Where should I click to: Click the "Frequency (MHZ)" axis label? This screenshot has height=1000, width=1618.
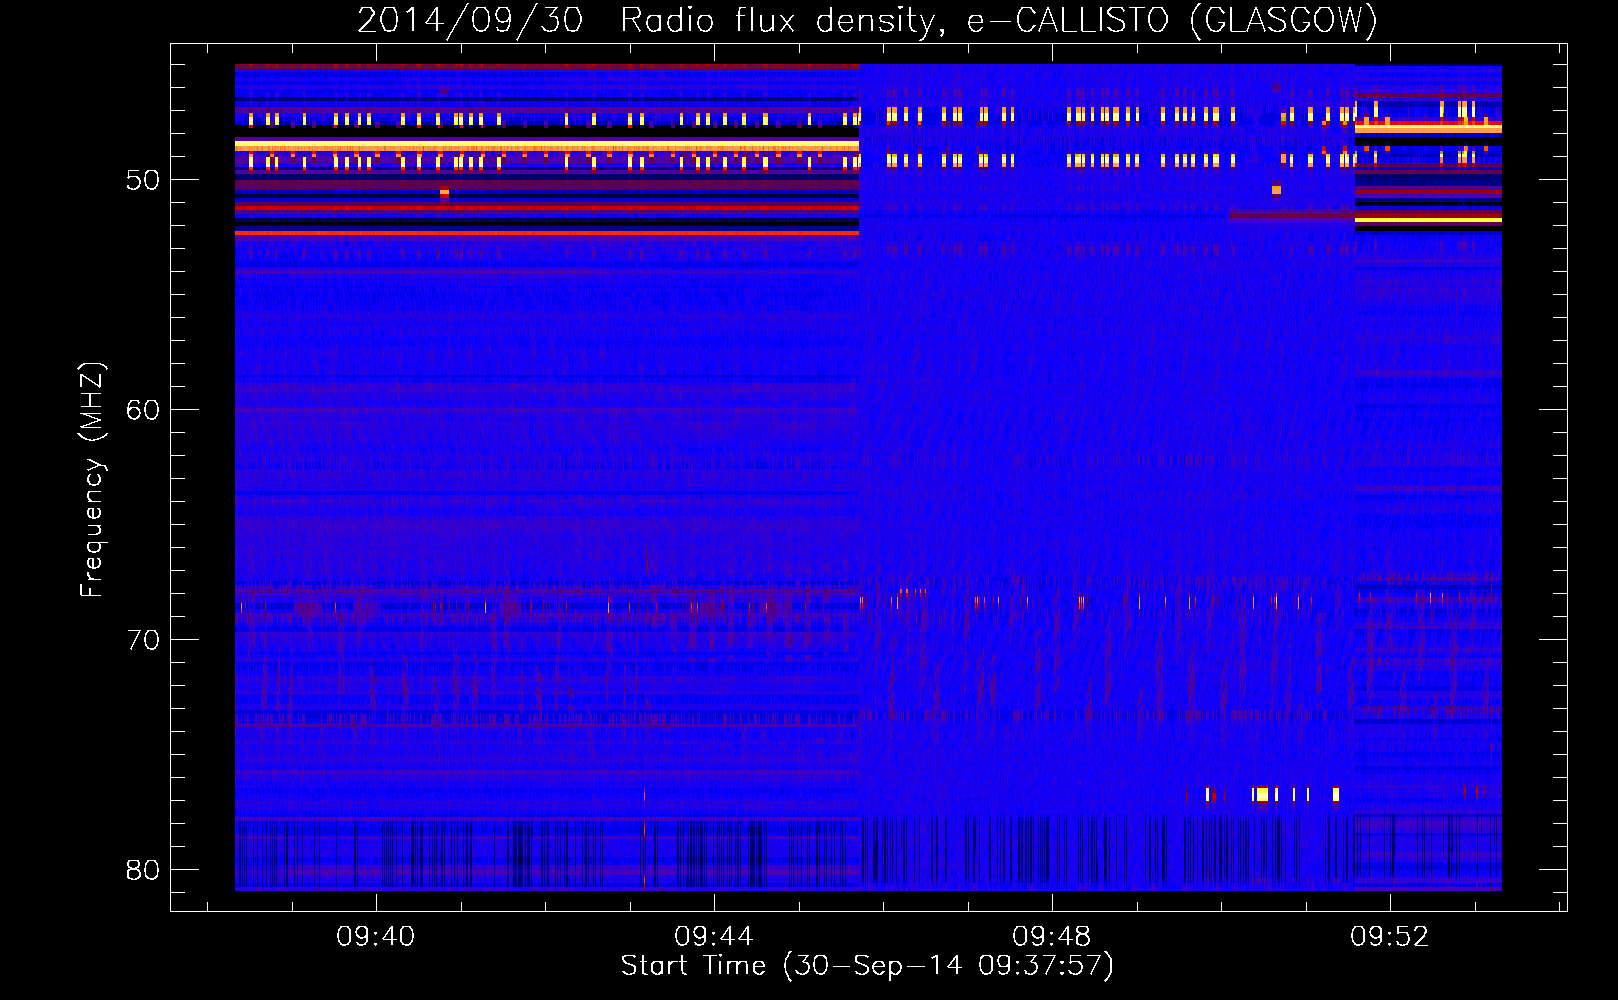tap(91, 480)
